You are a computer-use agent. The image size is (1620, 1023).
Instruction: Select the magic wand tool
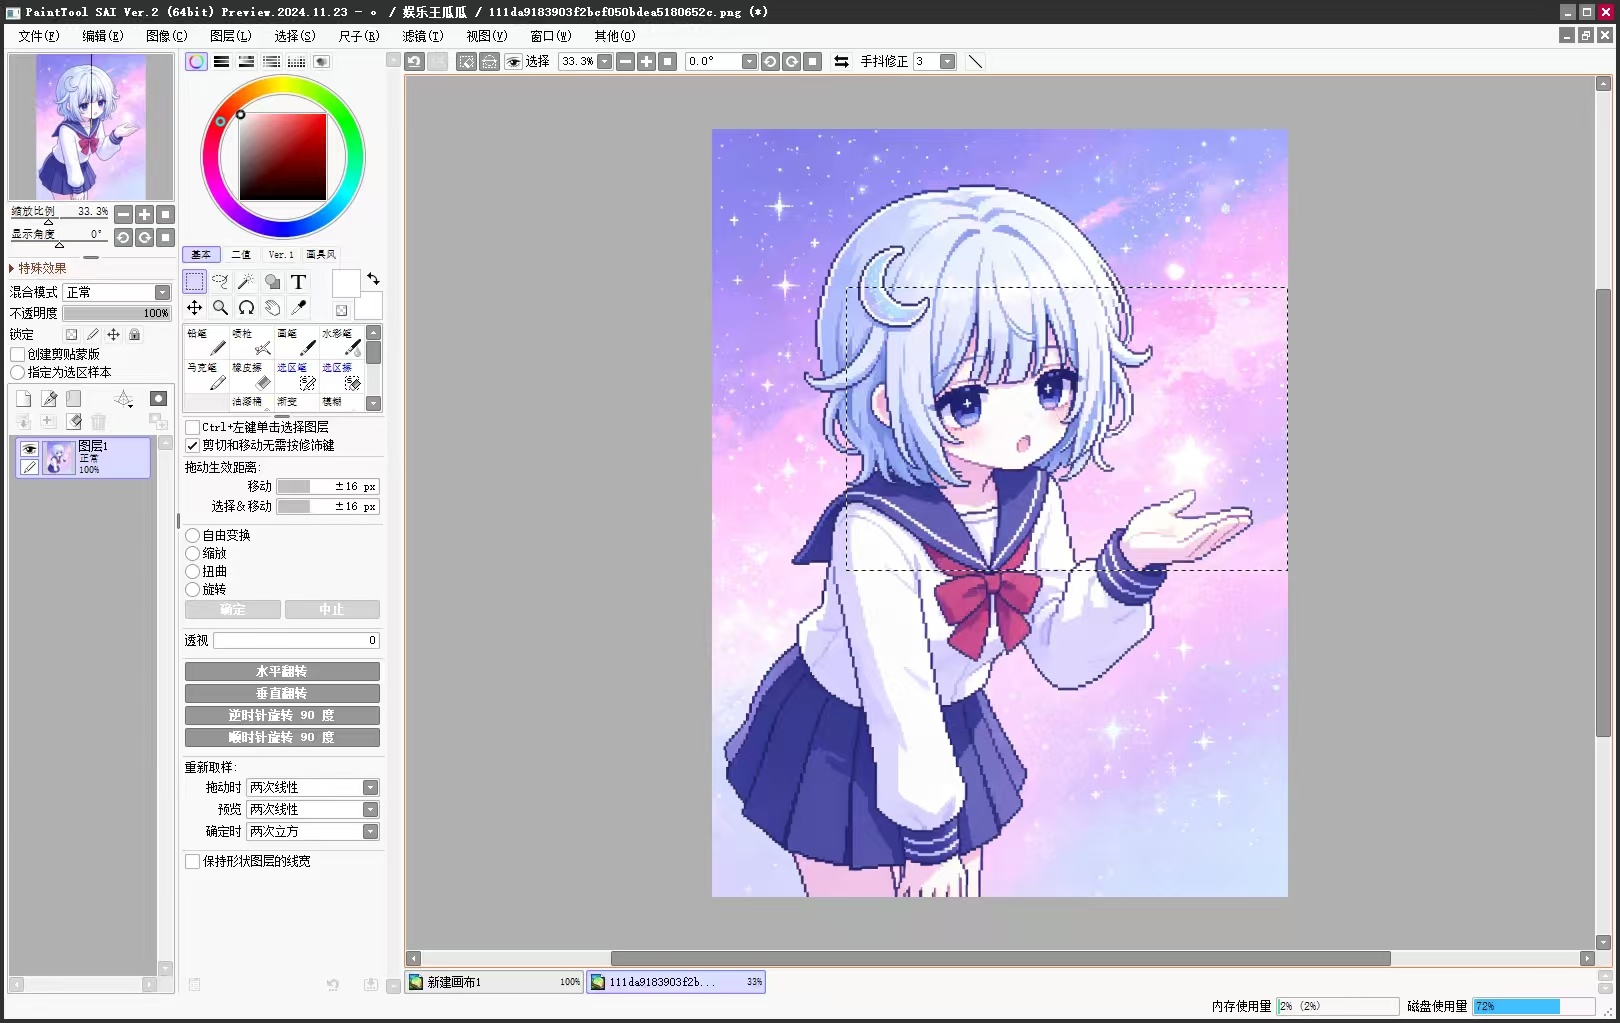(x=247, y=282)
